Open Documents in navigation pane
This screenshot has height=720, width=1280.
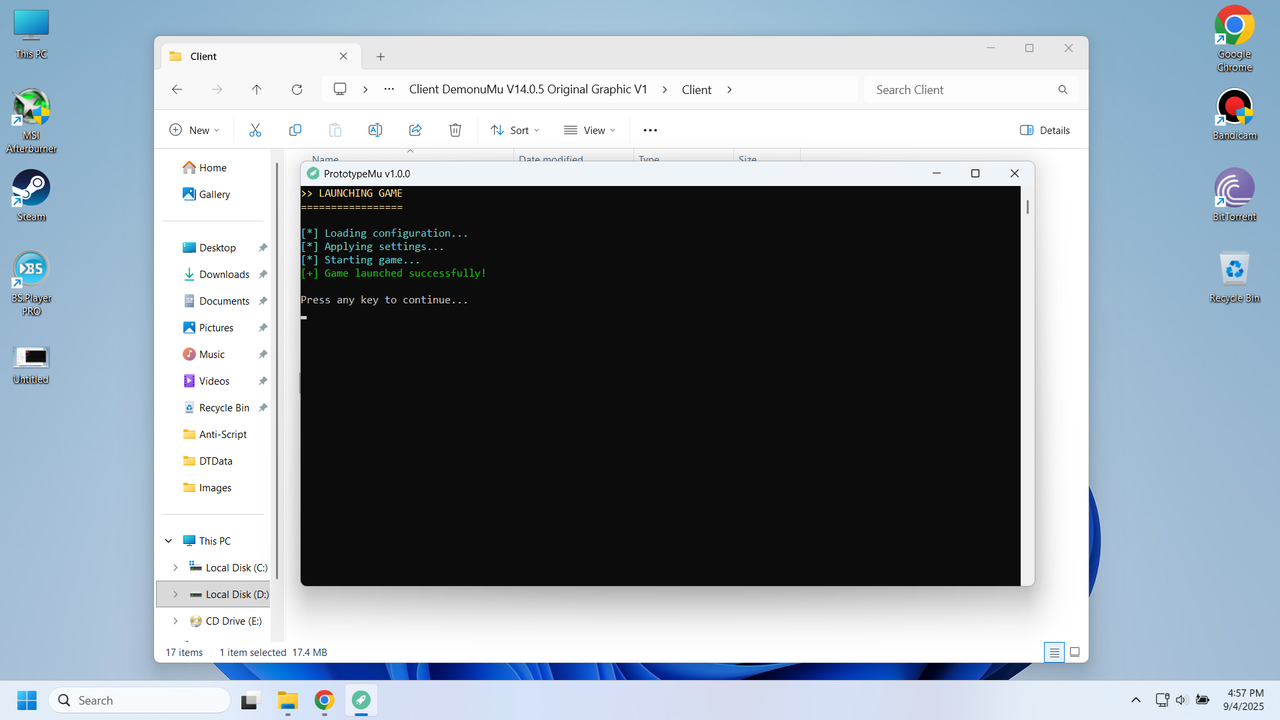pos(216,301)
